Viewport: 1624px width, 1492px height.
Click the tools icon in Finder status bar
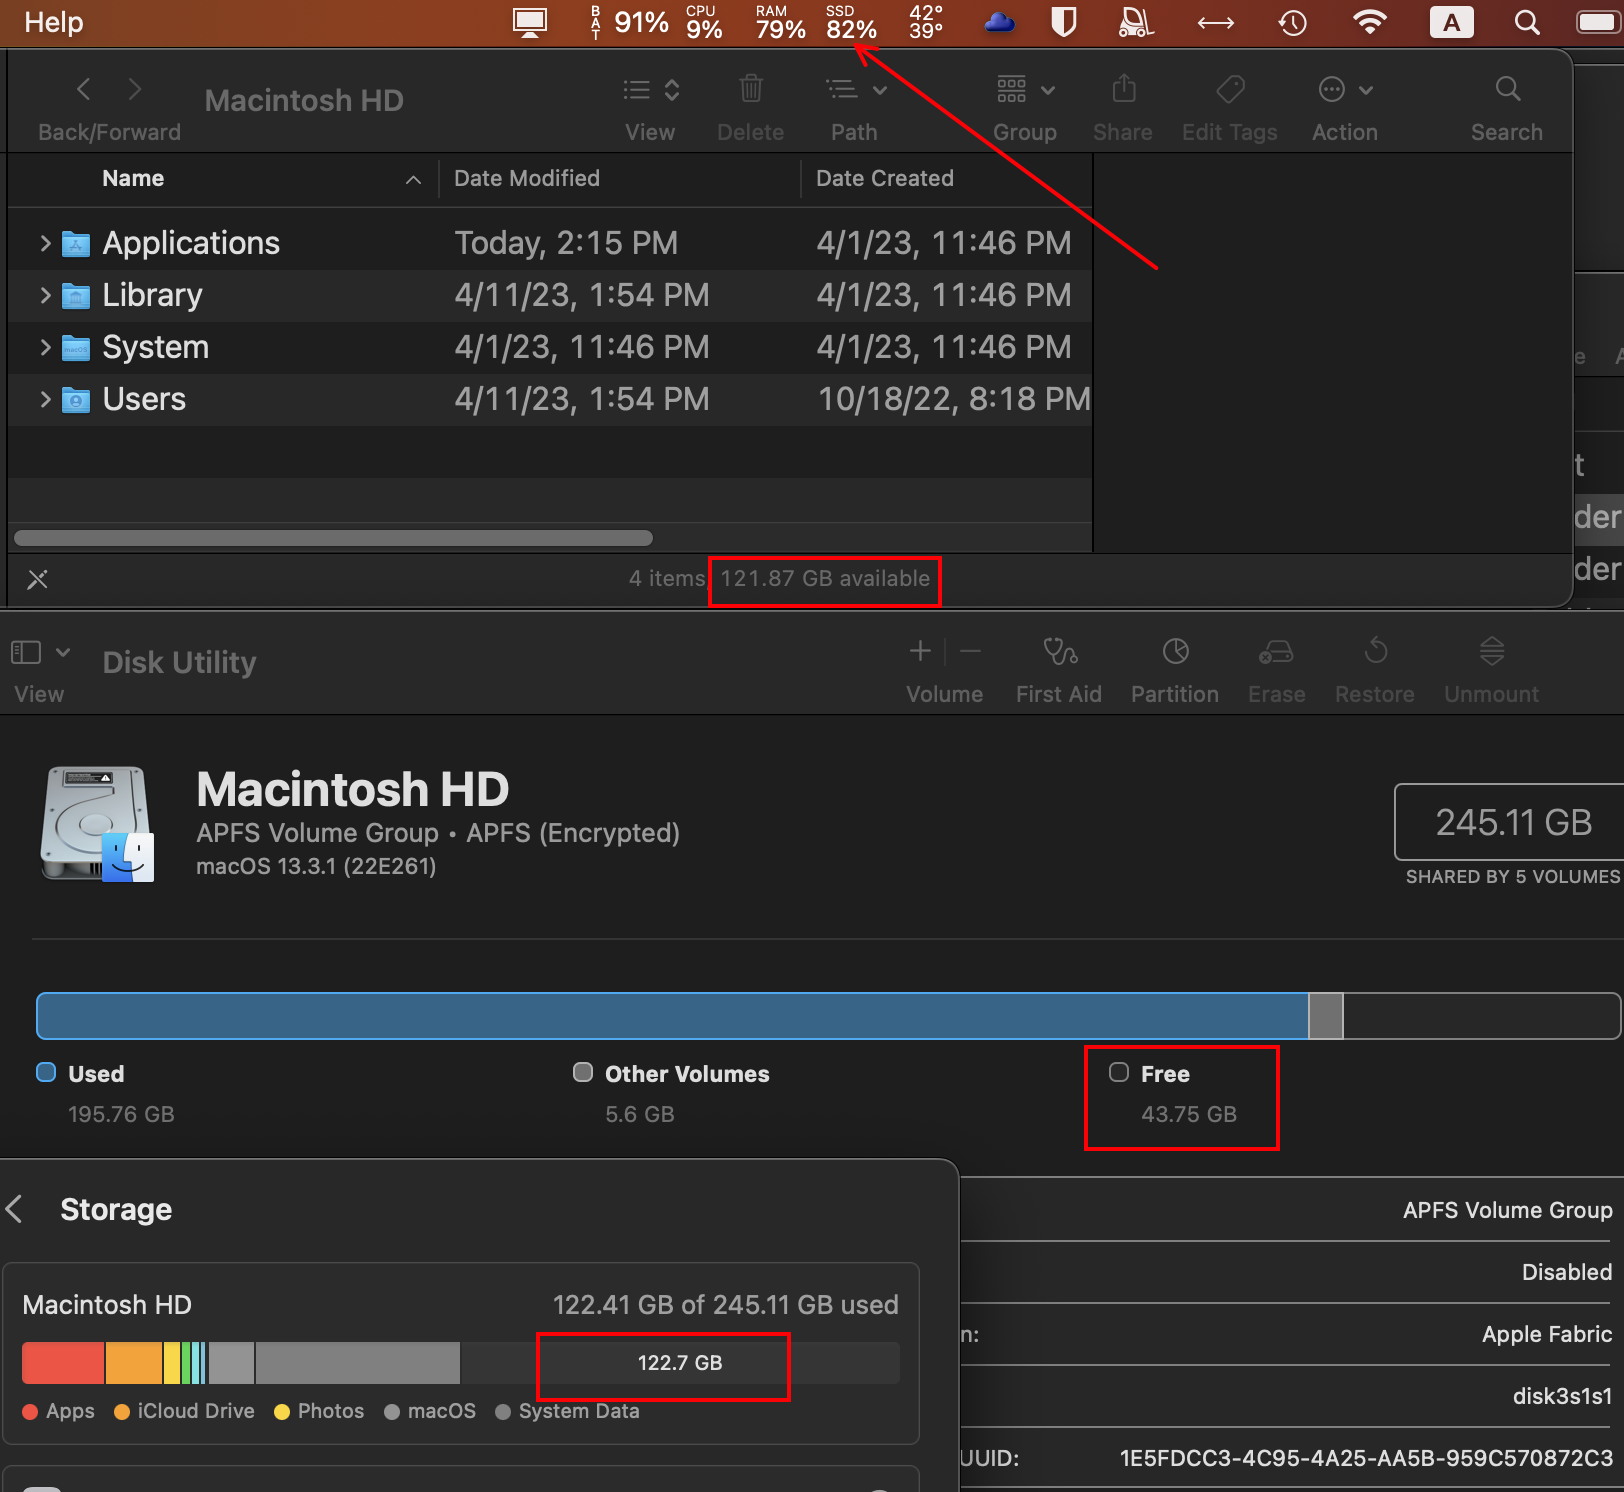[38, 579]
